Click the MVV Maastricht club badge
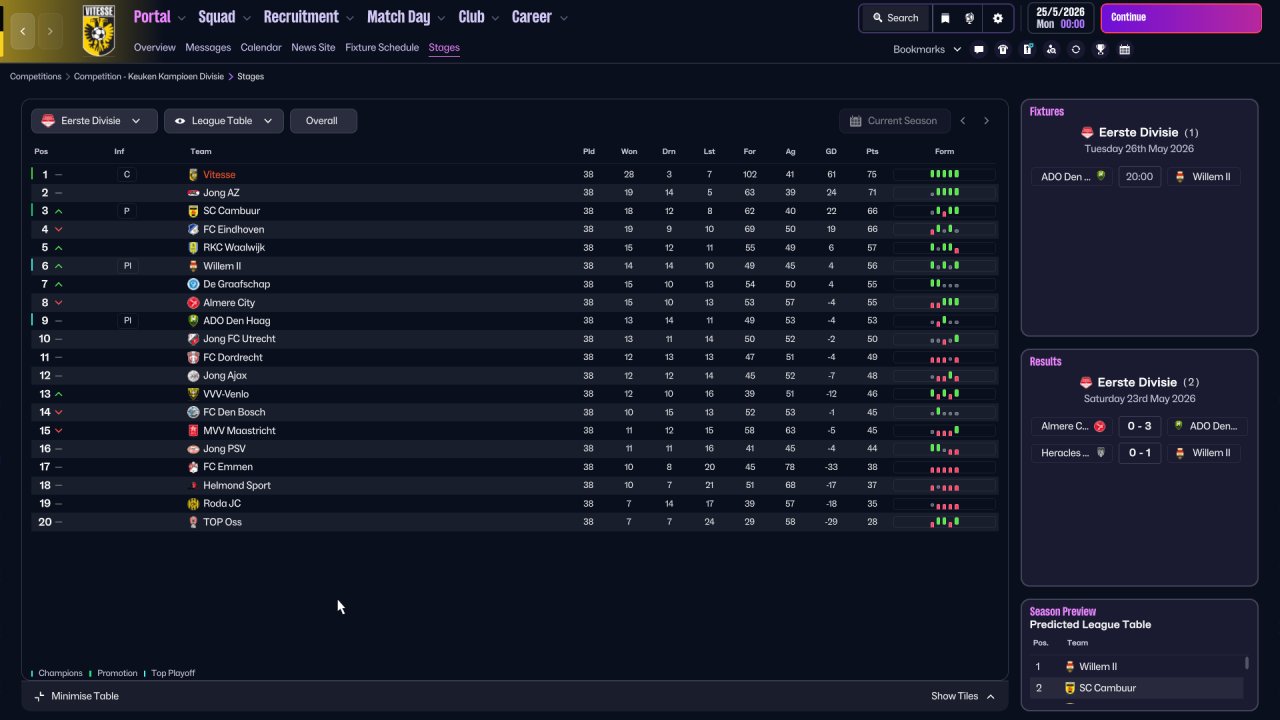This screenshot has width=1280, height=720. pos(193,430)
